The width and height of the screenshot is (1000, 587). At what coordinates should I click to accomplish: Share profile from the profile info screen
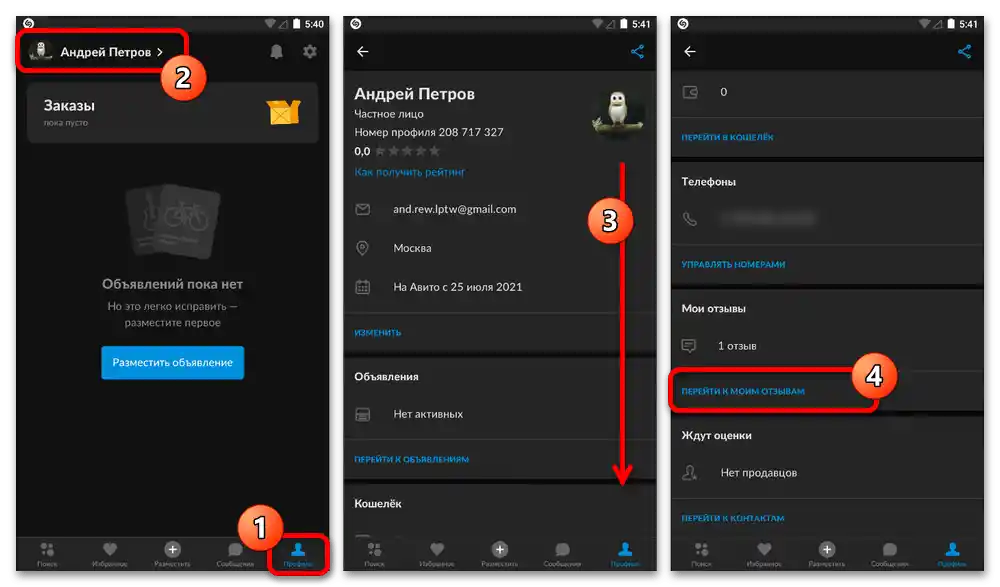click(637, 52)
